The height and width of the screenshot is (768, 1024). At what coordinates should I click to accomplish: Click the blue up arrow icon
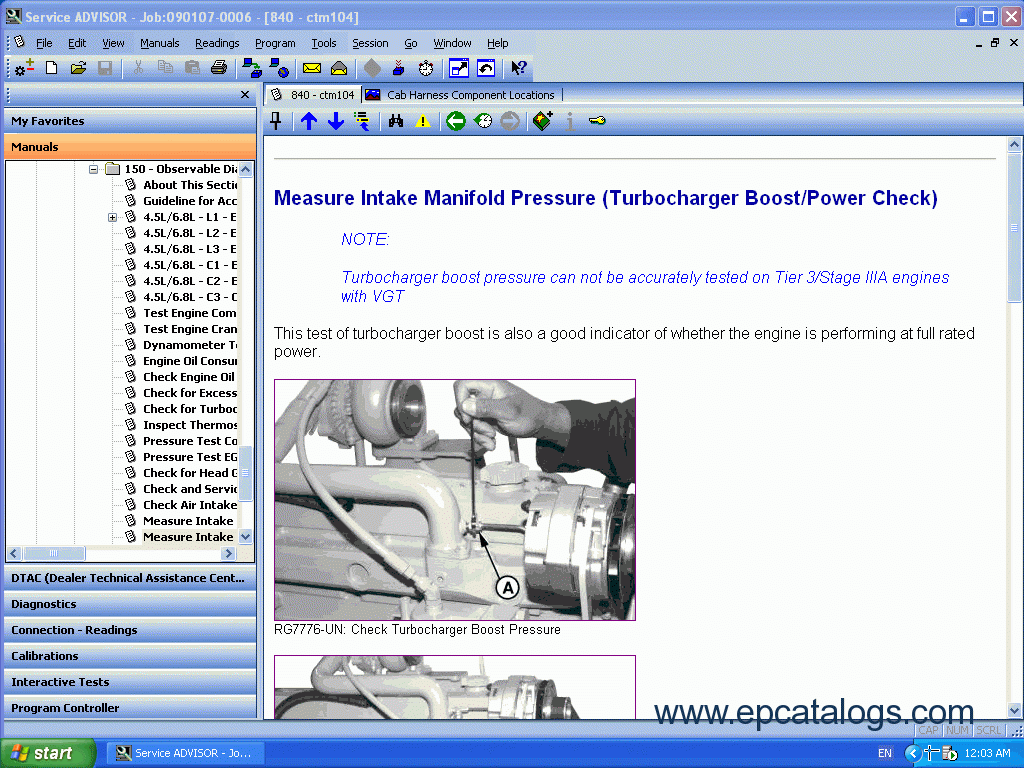(309, 121)
